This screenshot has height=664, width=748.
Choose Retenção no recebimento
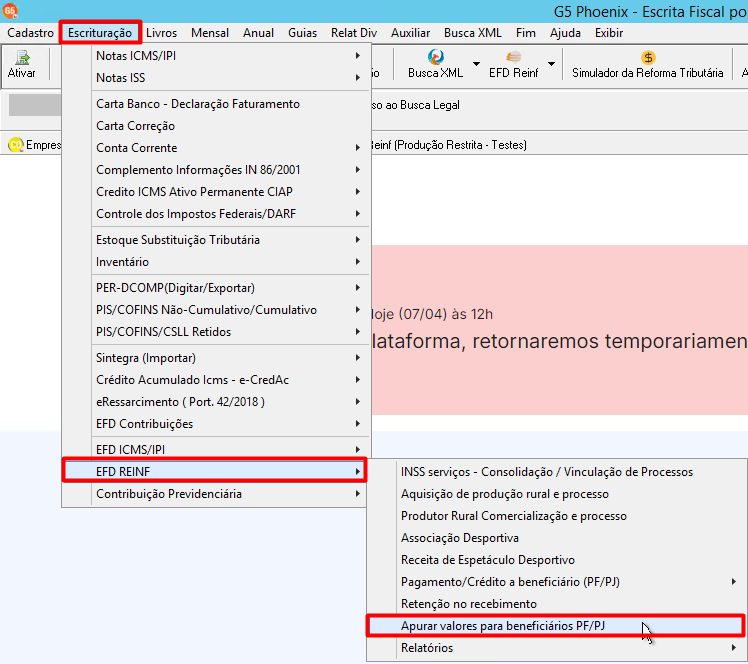pos(556,603)
